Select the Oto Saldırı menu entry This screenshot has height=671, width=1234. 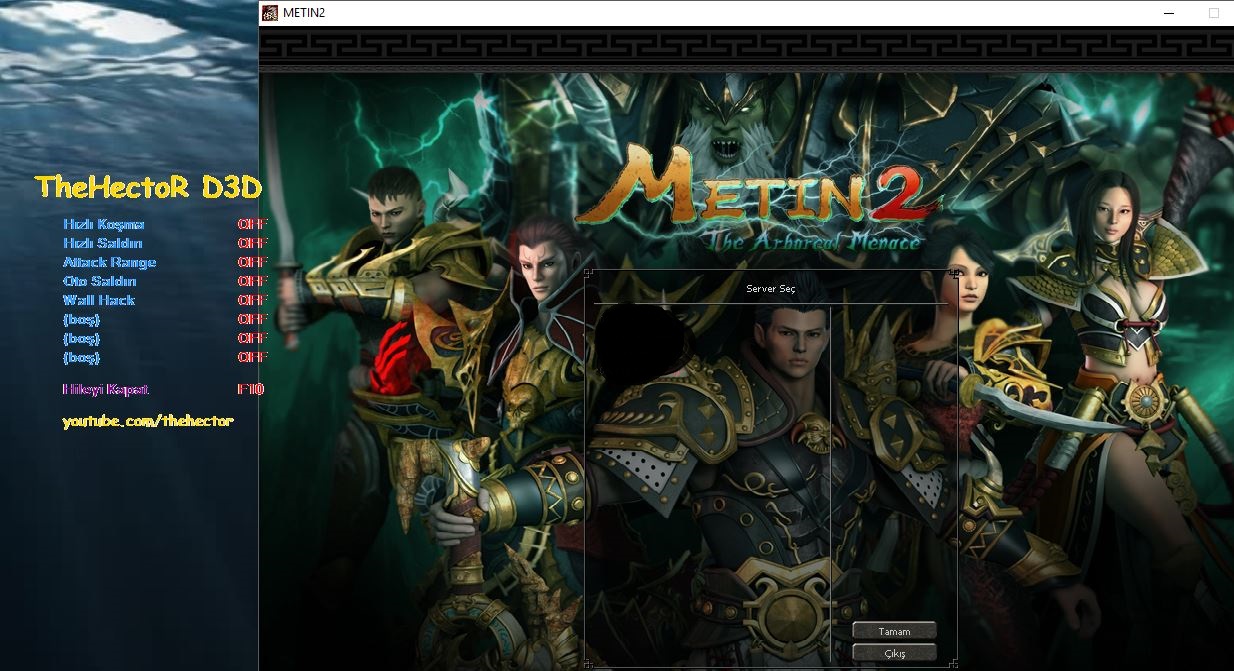[100, 281]
